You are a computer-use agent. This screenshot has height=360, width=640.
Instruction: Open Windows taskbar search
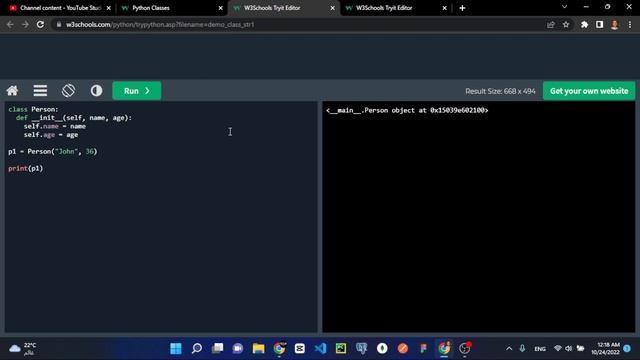(197, 348)
